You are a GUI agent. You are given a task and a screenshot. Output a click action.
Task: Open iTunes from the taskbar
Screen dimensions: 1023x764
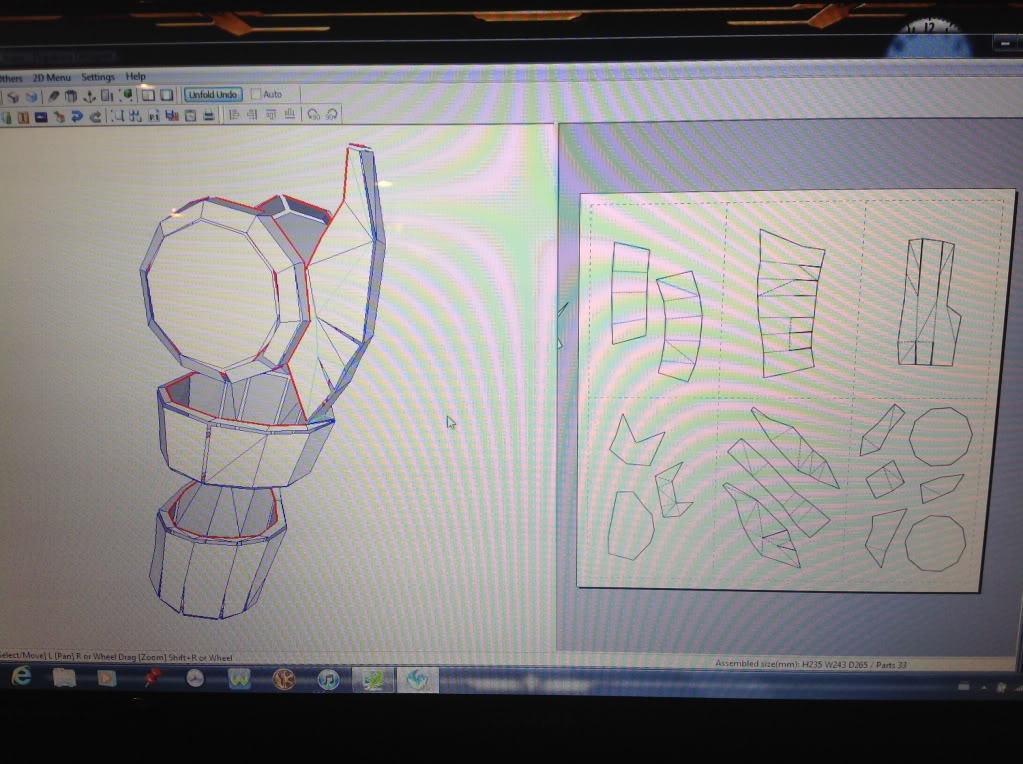(x=328, y=680)
